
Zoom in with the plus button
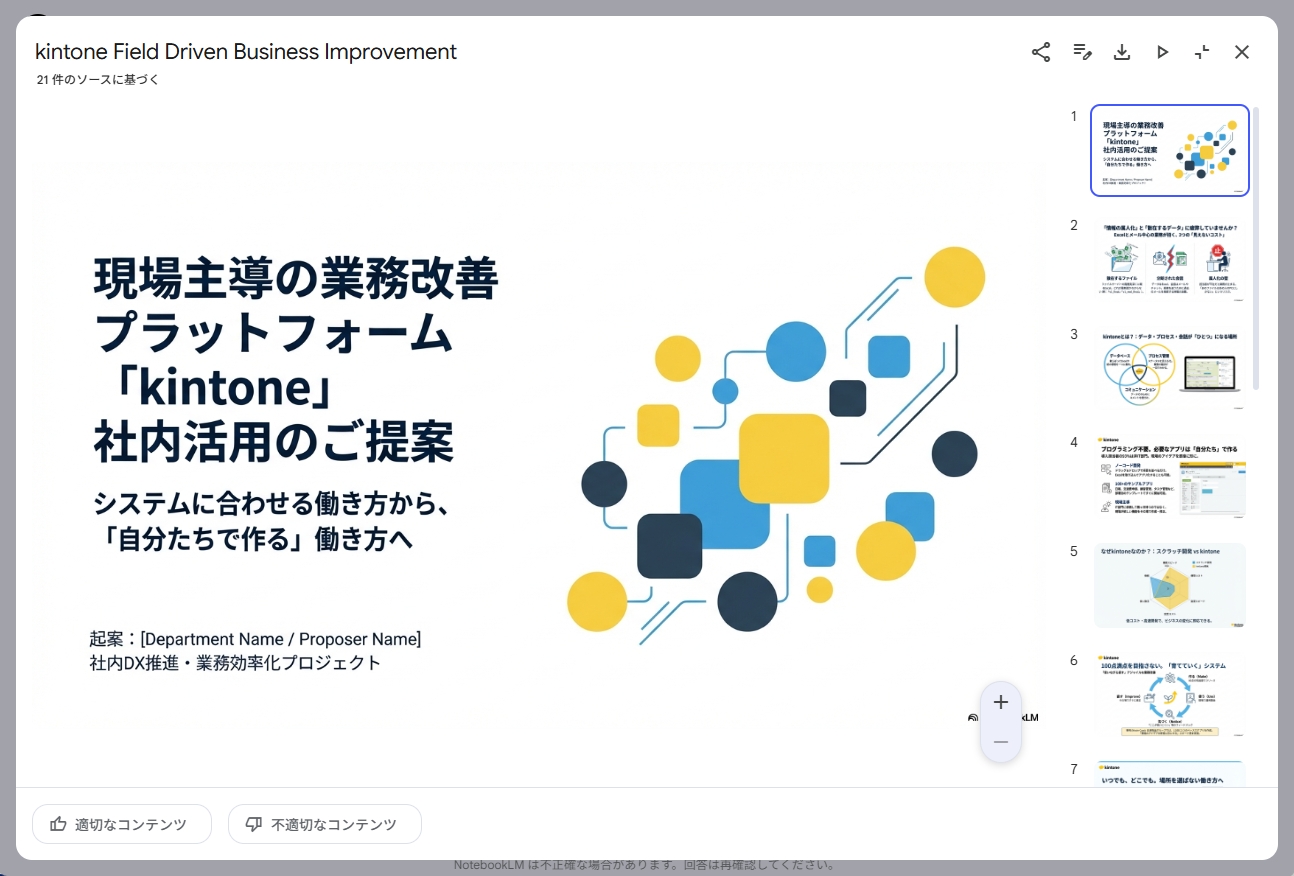[x=1001, y=702]
